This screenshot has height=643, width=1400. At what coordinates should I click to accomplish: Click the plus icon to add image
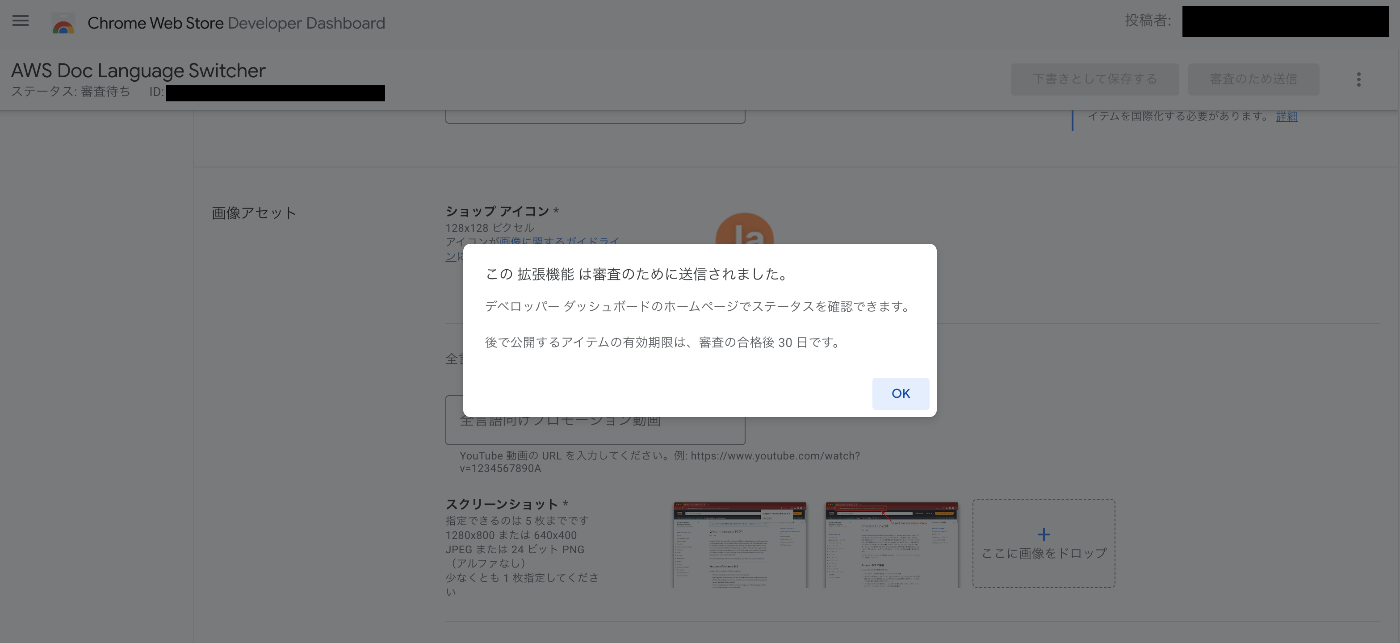(x=1044, y=534)
